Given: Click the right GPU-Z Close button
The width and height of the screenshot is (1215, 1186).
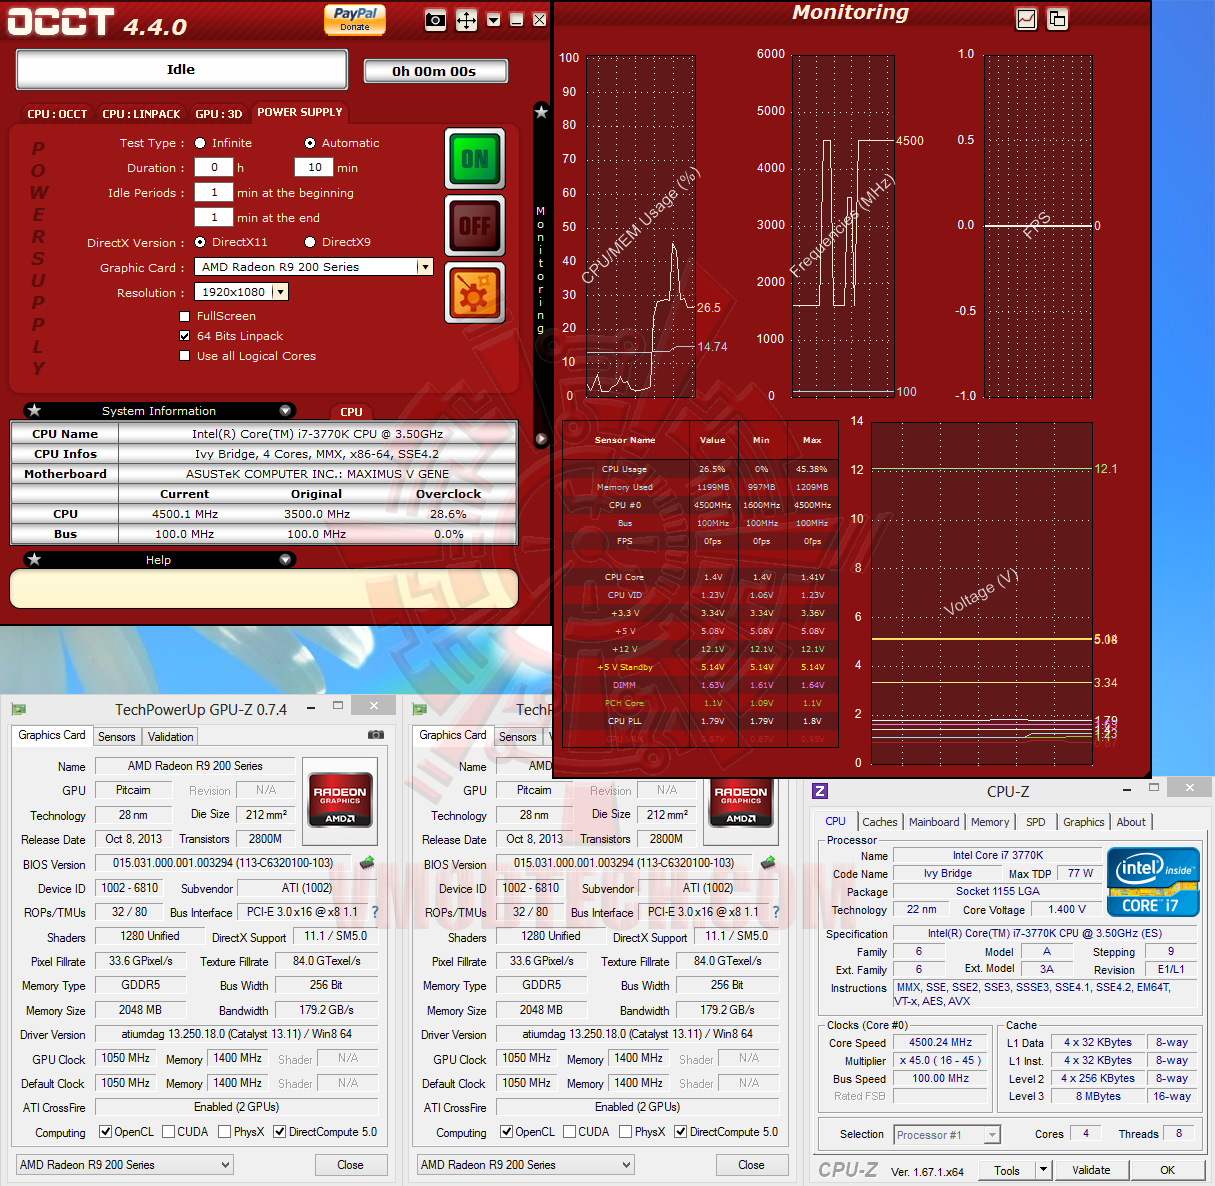Looking at the screenshot, I should (x=751, y=1165).
